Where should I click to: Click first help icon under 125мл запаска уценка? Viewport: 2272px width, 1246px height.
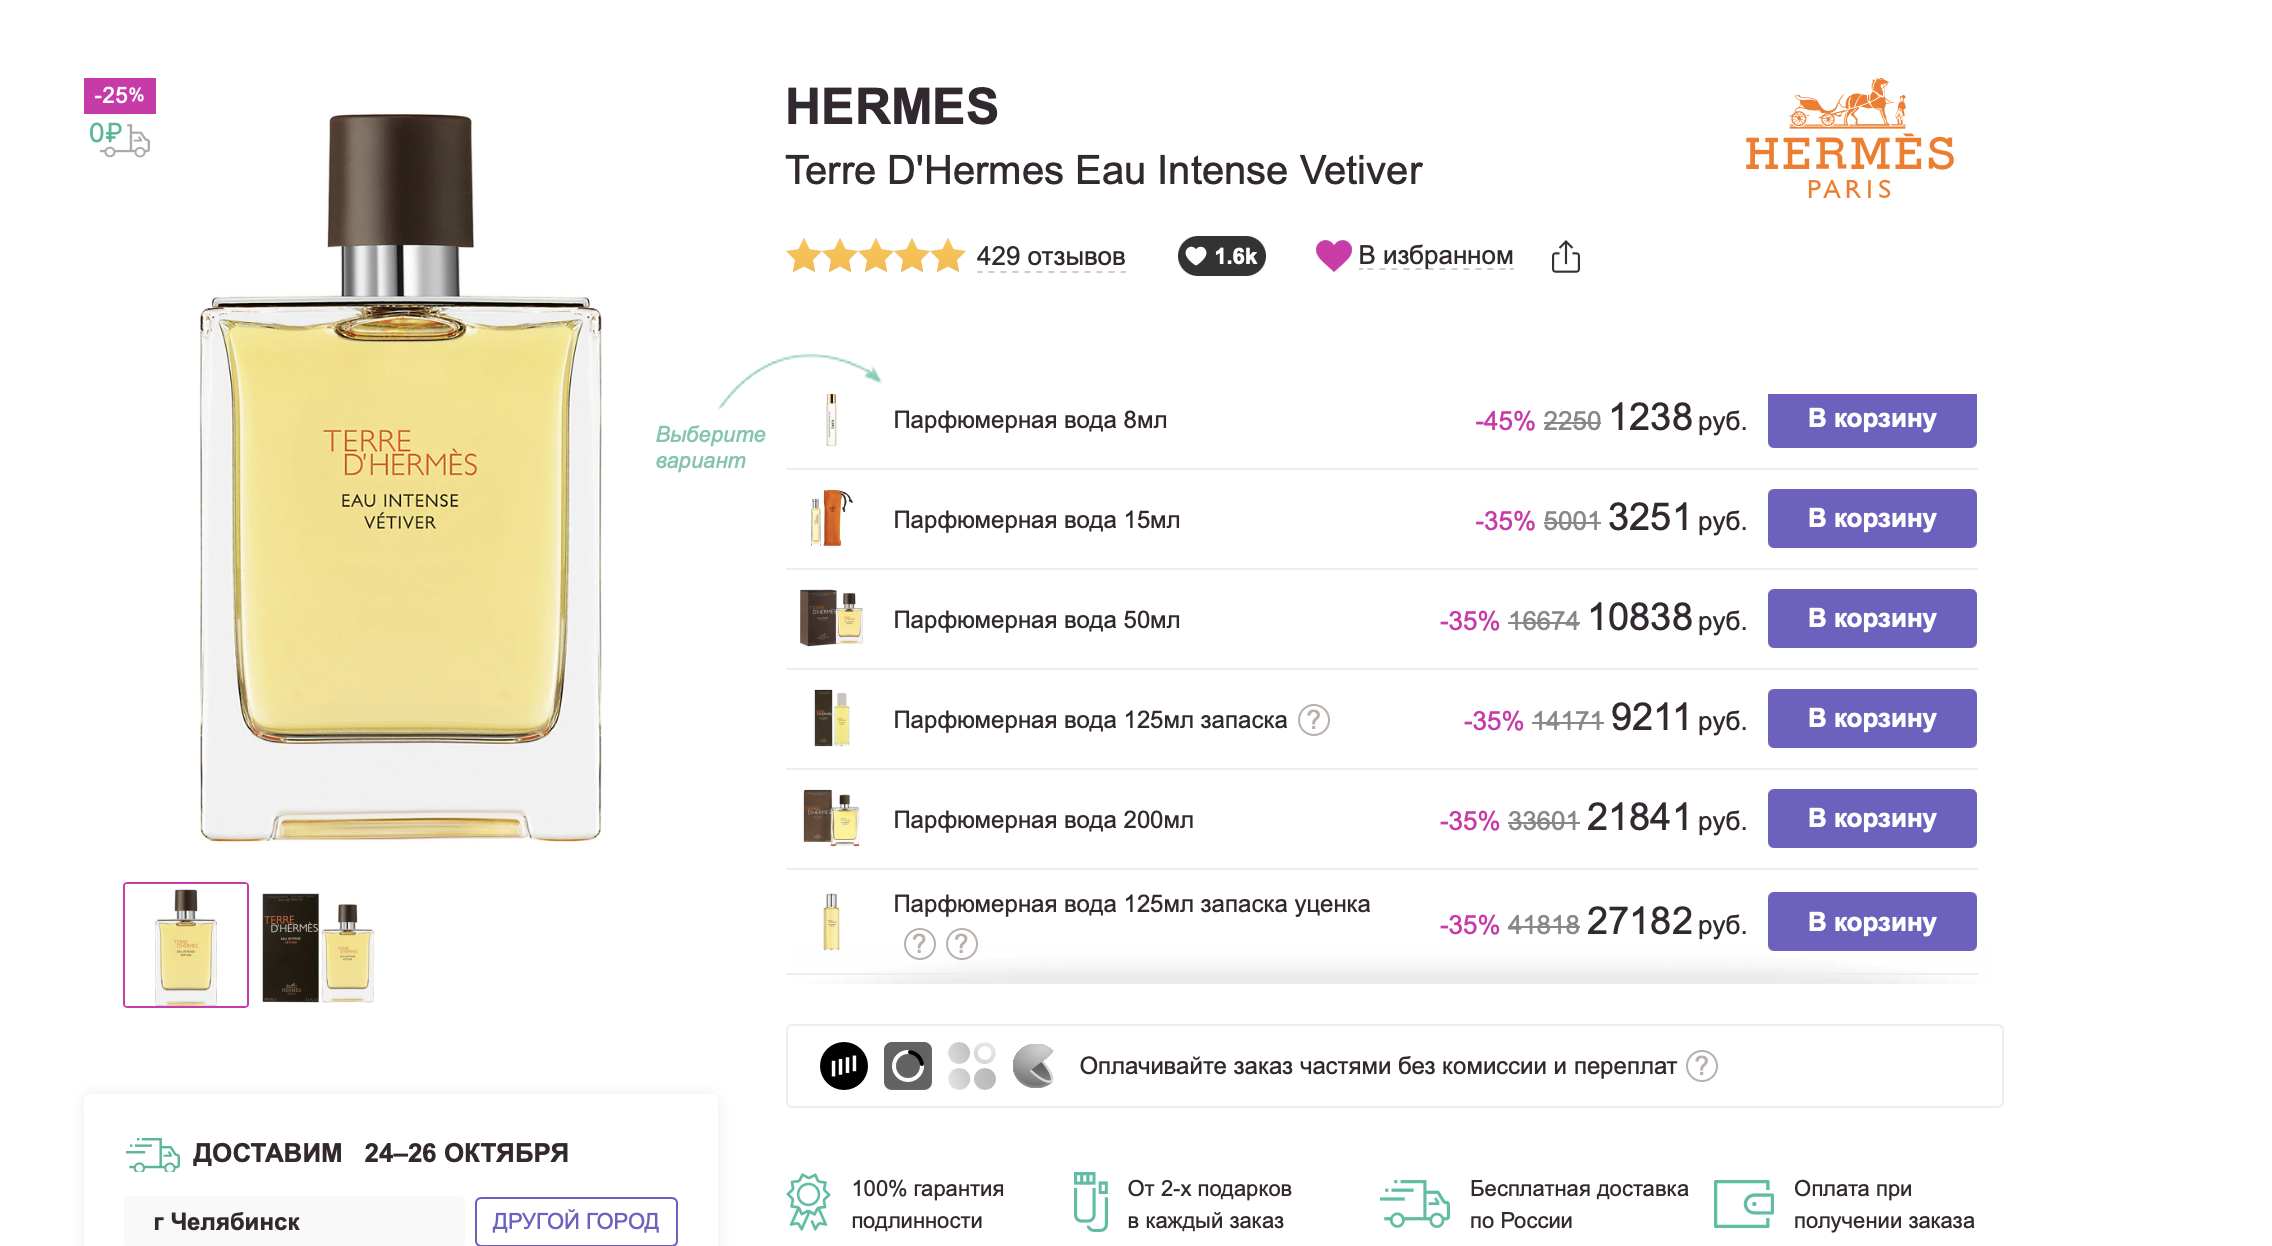pyautogui.click(x=919, y=944)
